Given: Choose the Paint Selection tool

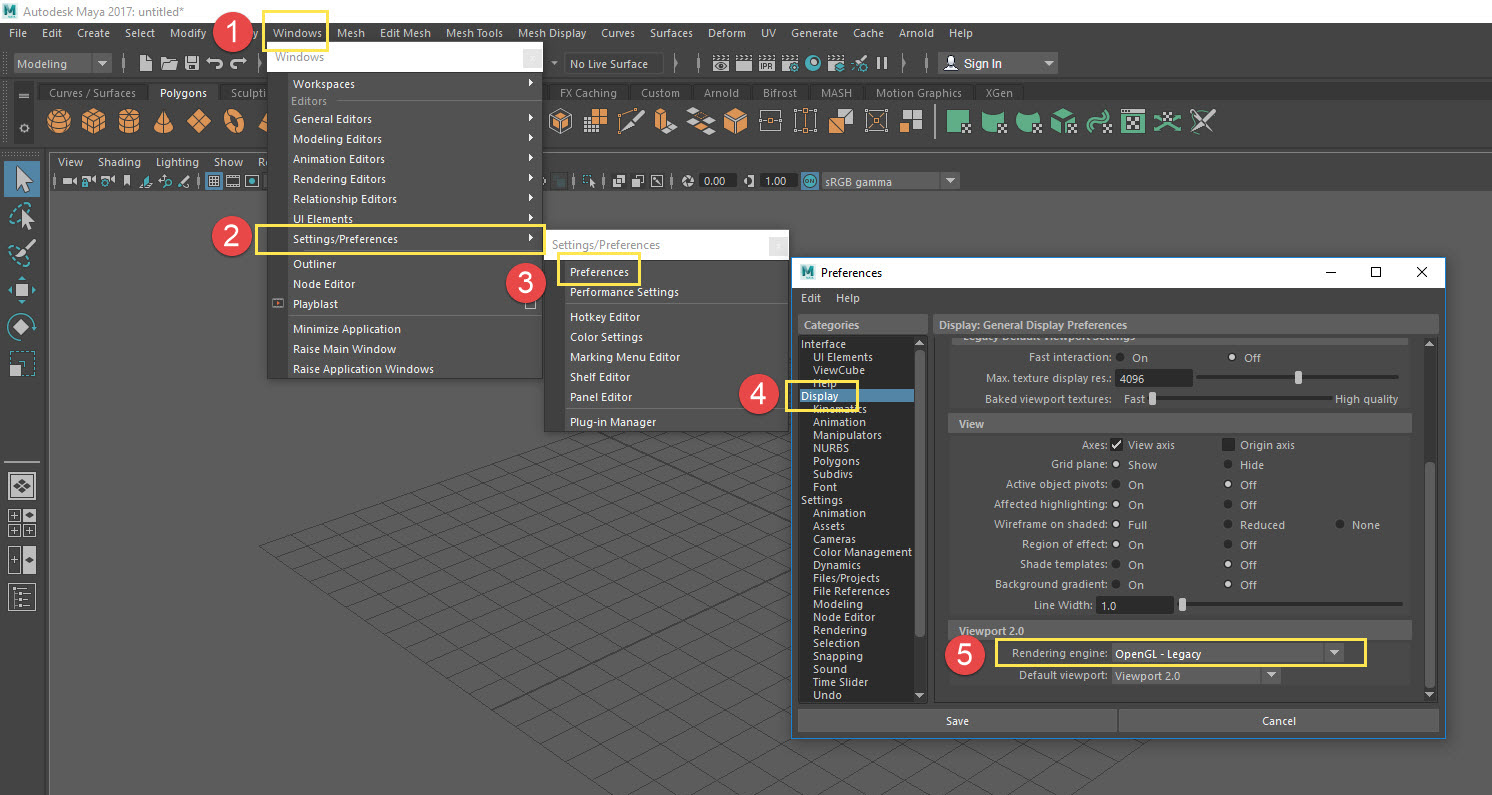Looking at the screenshot, I should click(x=22, y=253).
